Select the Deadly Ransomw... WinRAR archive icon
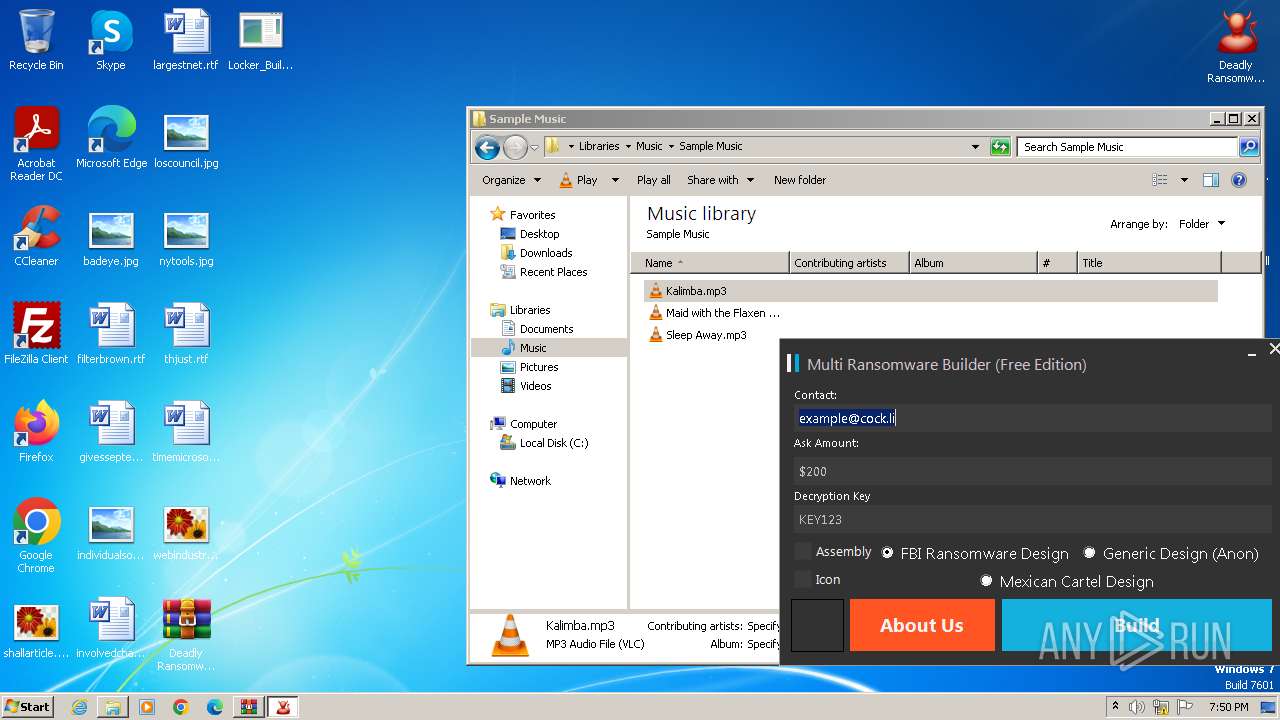Image resolution: width=1280 pixels, height=720 pixels. pyautogui.click(x=186, y=634)
